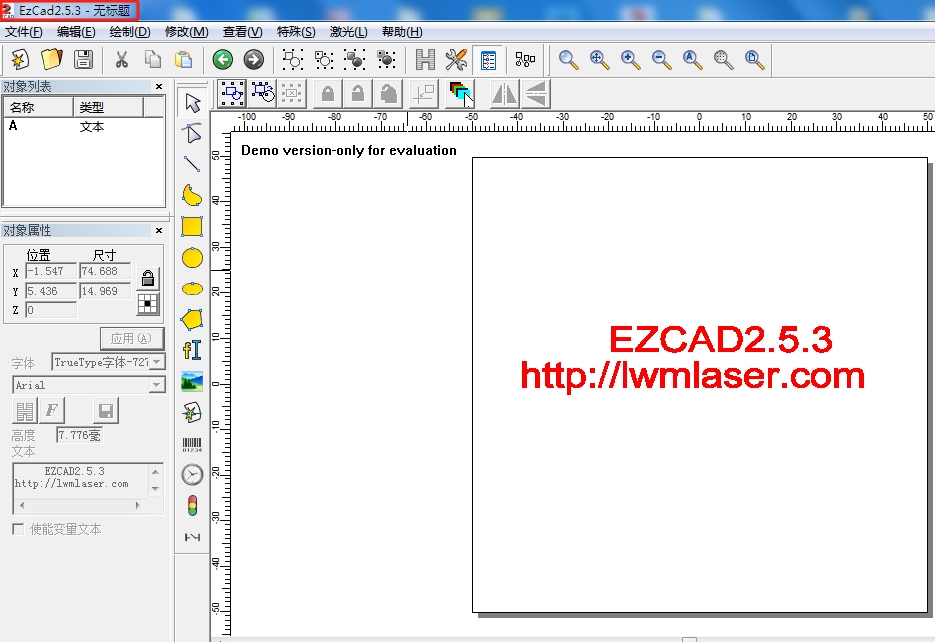Open the 编辑(E) menu
Viewport: 935px width, 642px height.
[76, 32]
